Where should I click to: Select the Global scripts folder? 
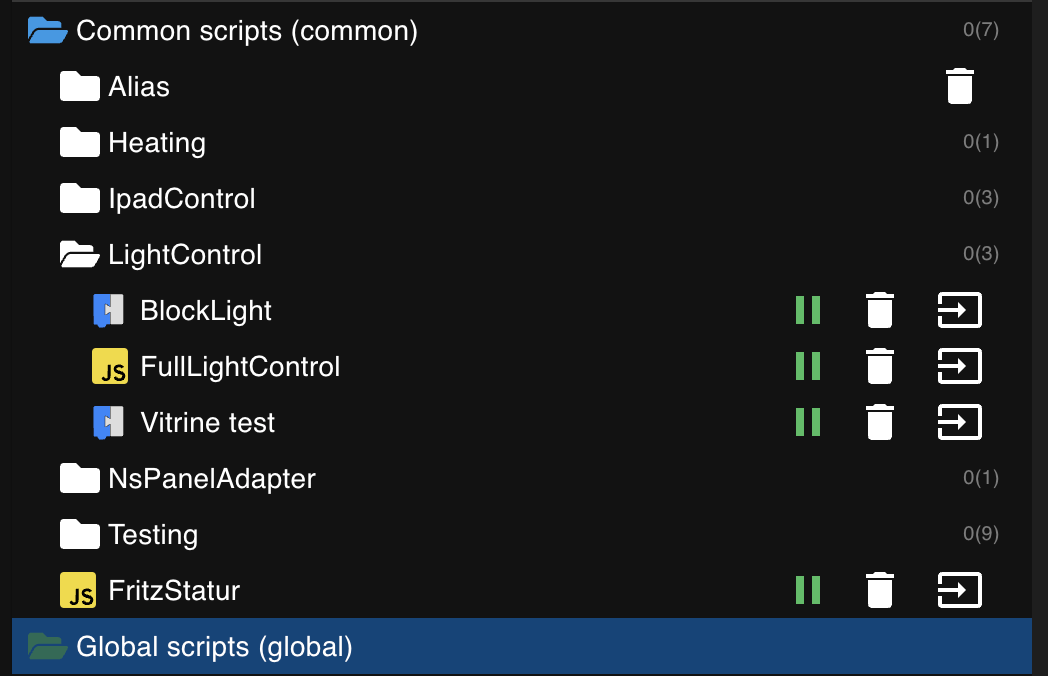click(214, 647)
